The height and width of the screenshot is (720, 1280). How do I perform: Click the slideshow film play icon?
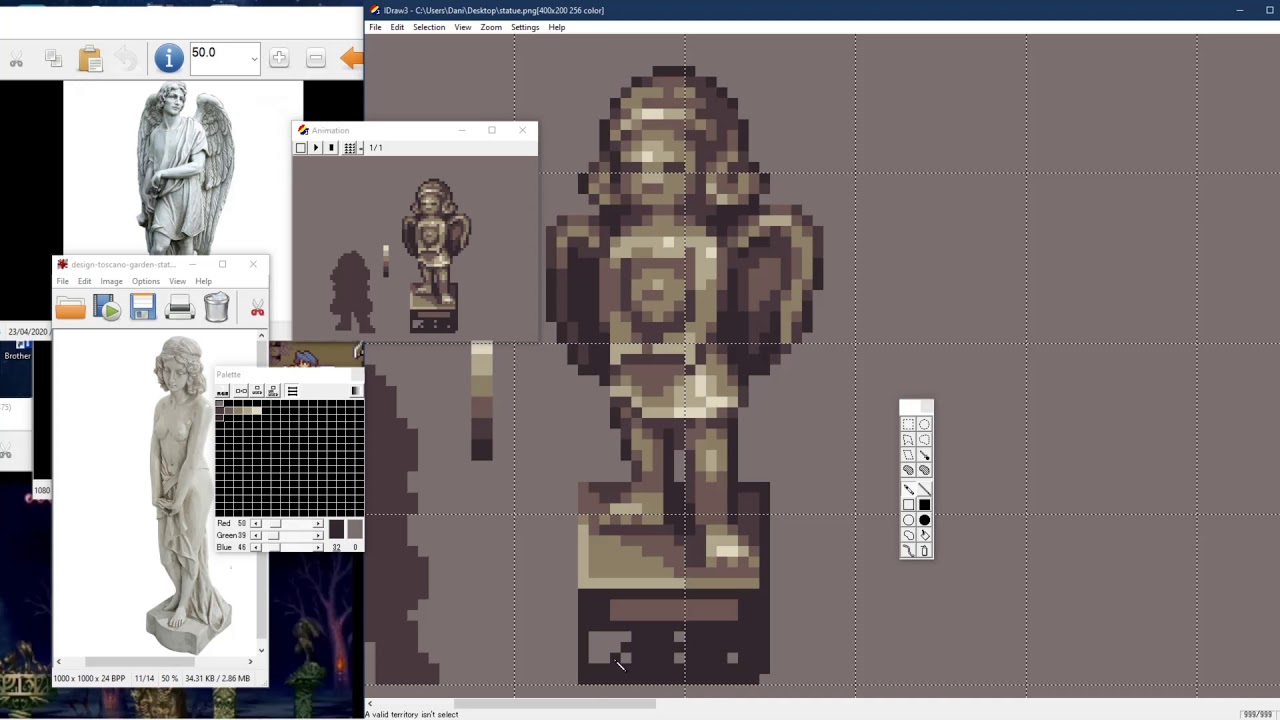pos(108,308)
